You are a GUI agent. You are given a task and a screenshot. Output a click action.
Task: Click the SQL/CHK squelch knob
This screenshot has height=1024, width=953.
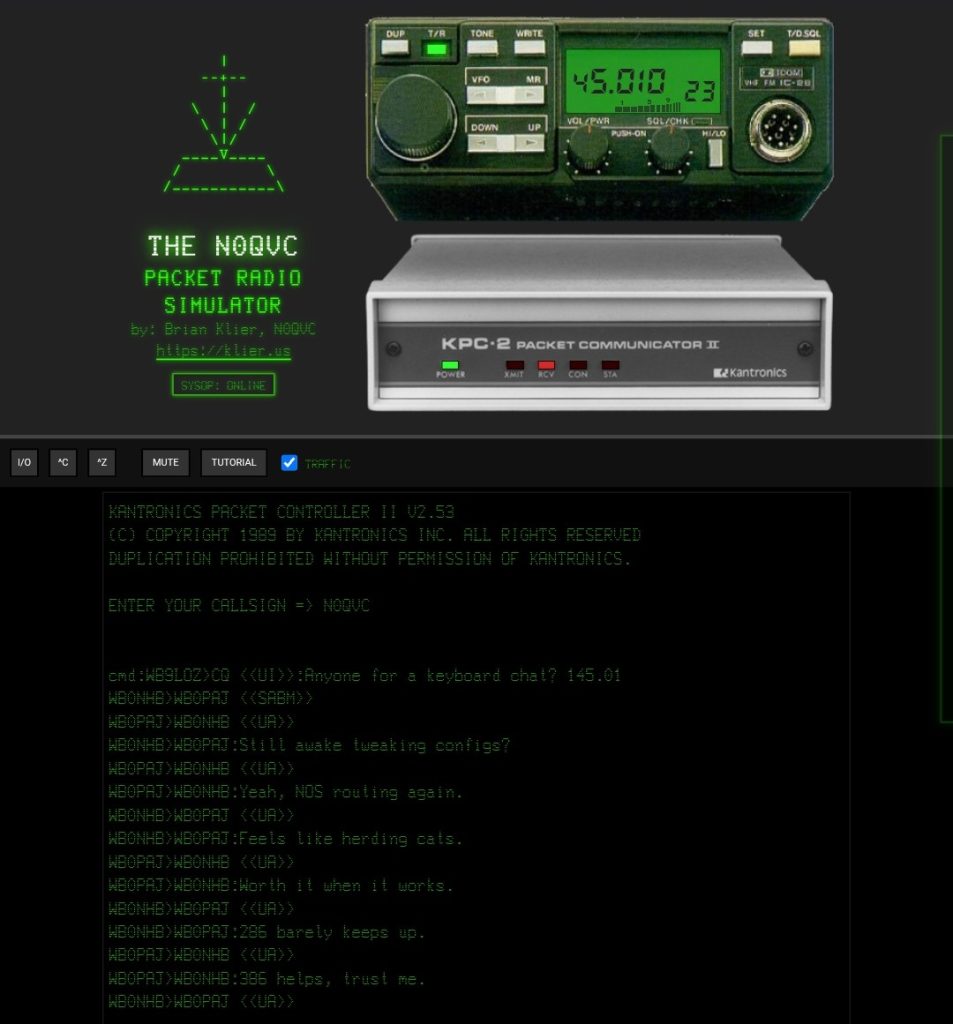click(668, 151)
